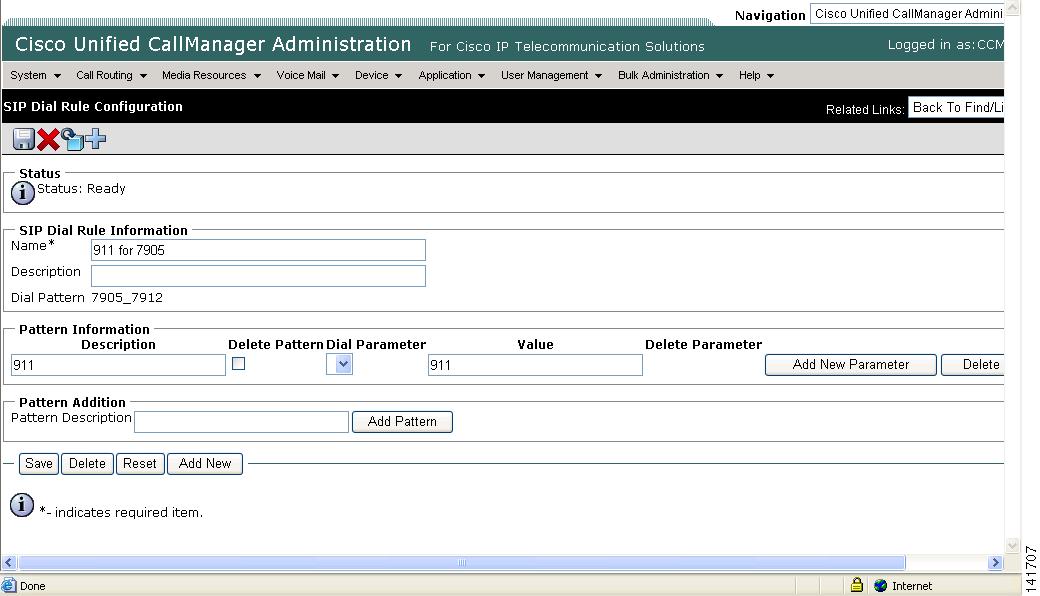The image size is (1040, 596).
Task: Click the horizontal scrollbar thumb
Action: (x=462, y=562)
